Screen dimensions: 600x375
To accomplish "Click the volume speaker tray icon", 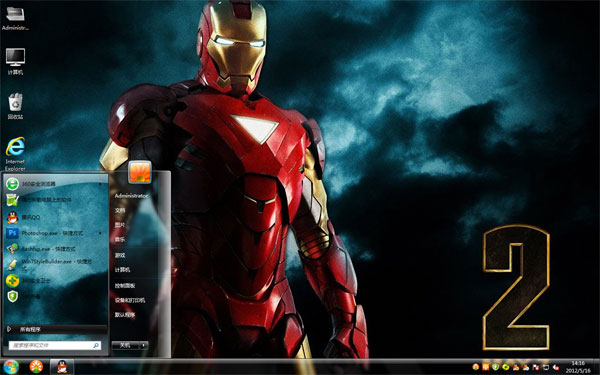I will (556, 367).
